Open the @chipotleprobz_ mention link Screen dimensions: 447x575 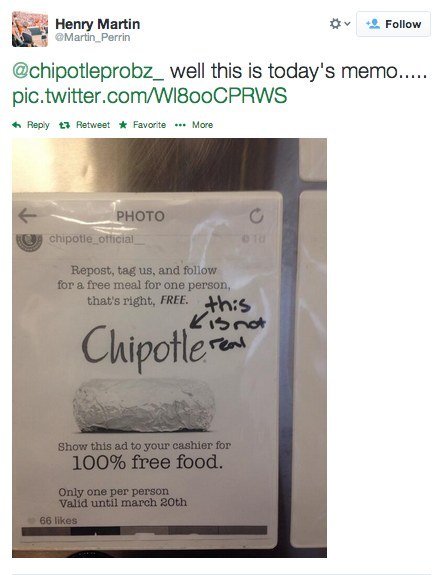pos(88,71)
